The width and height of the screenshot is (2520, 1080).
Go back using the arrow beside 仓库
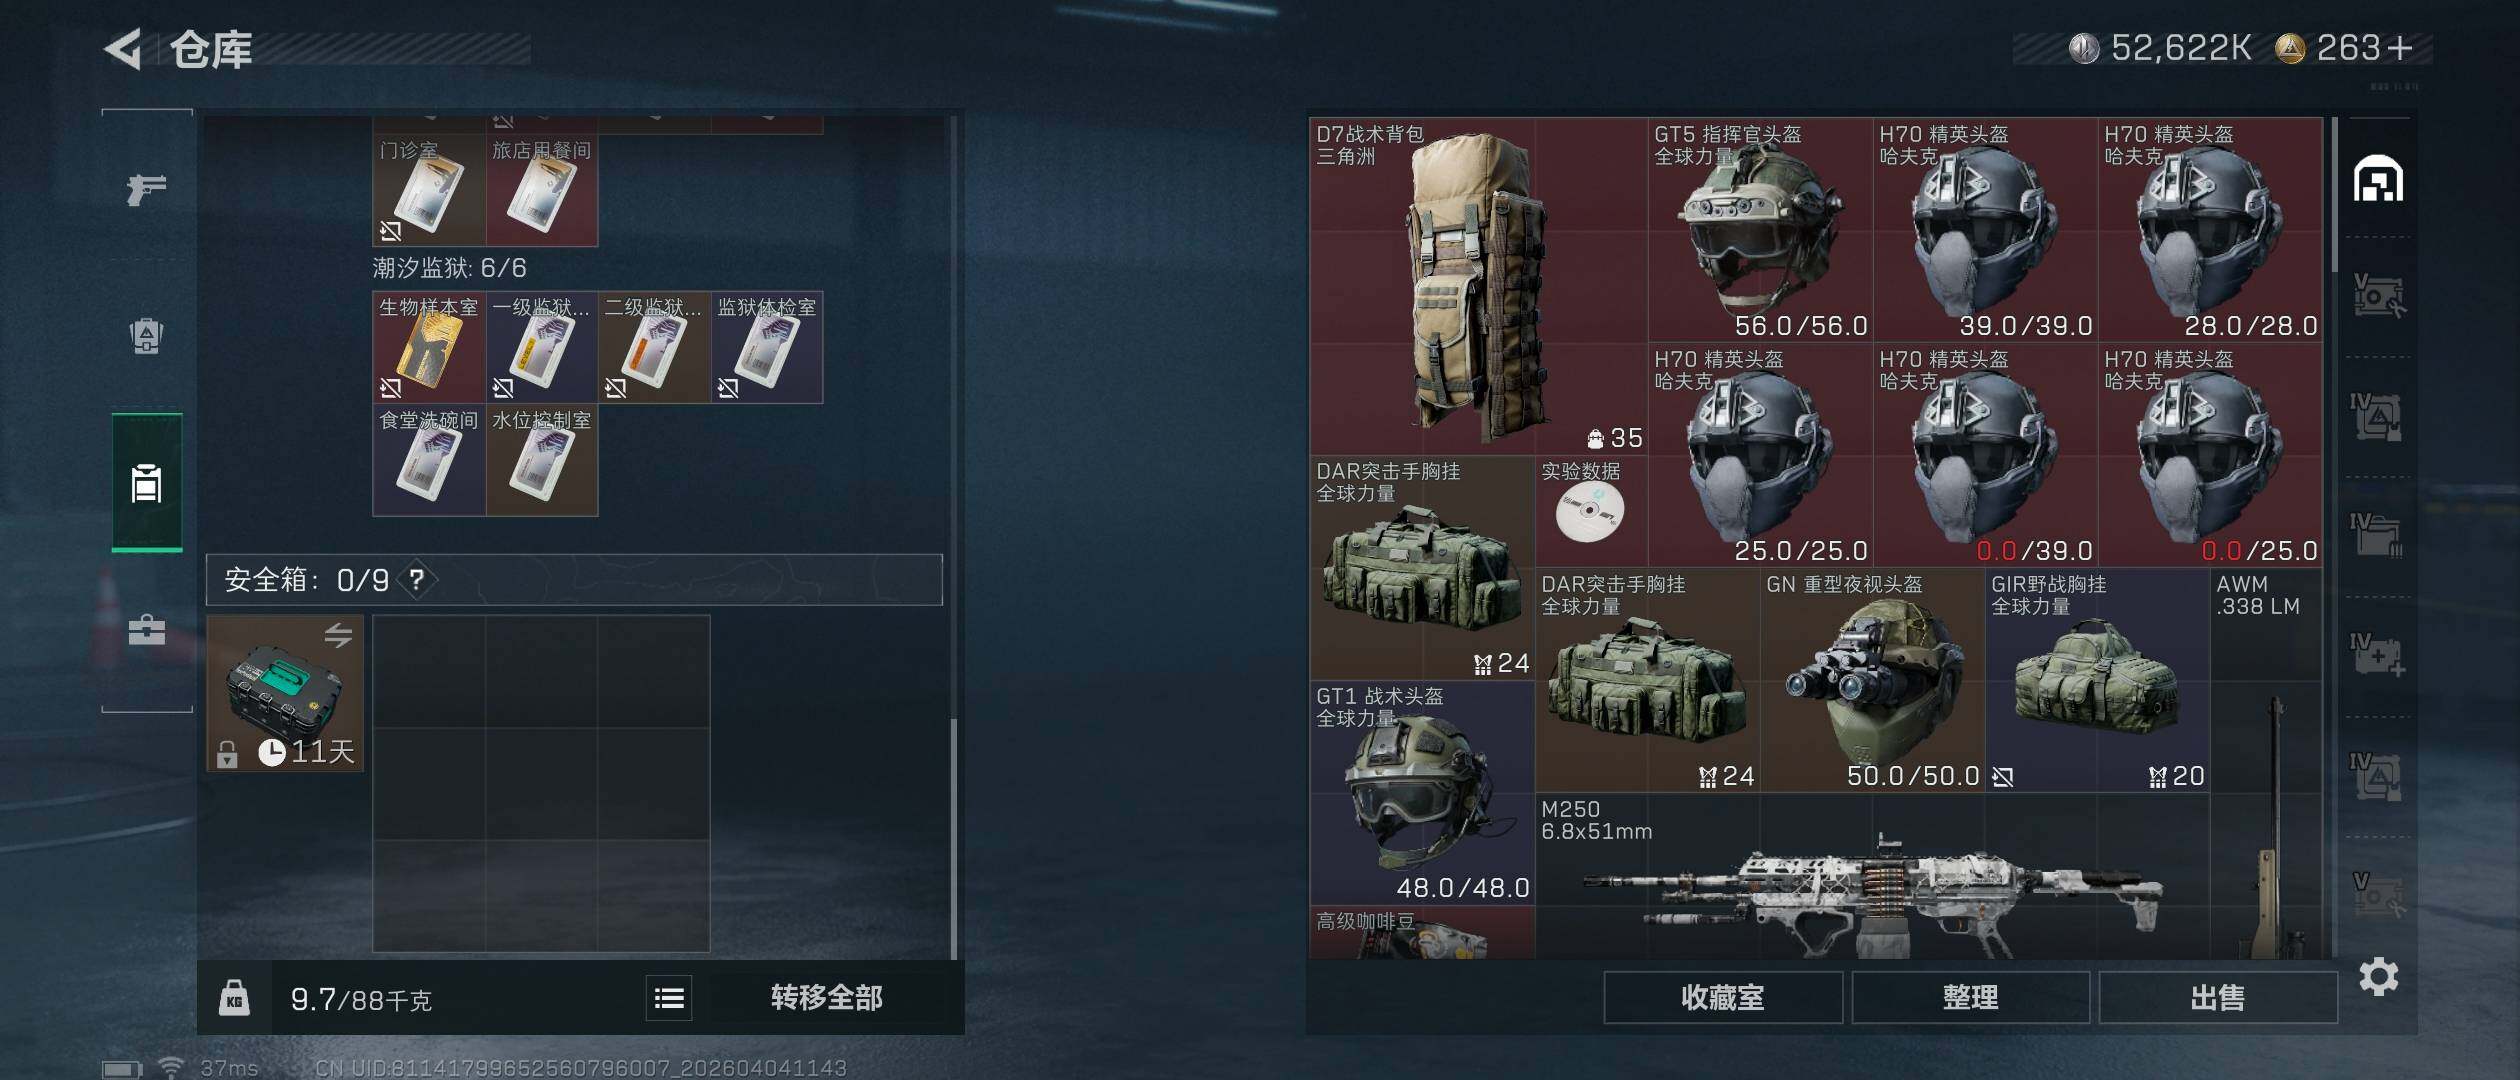click(124, 49)
